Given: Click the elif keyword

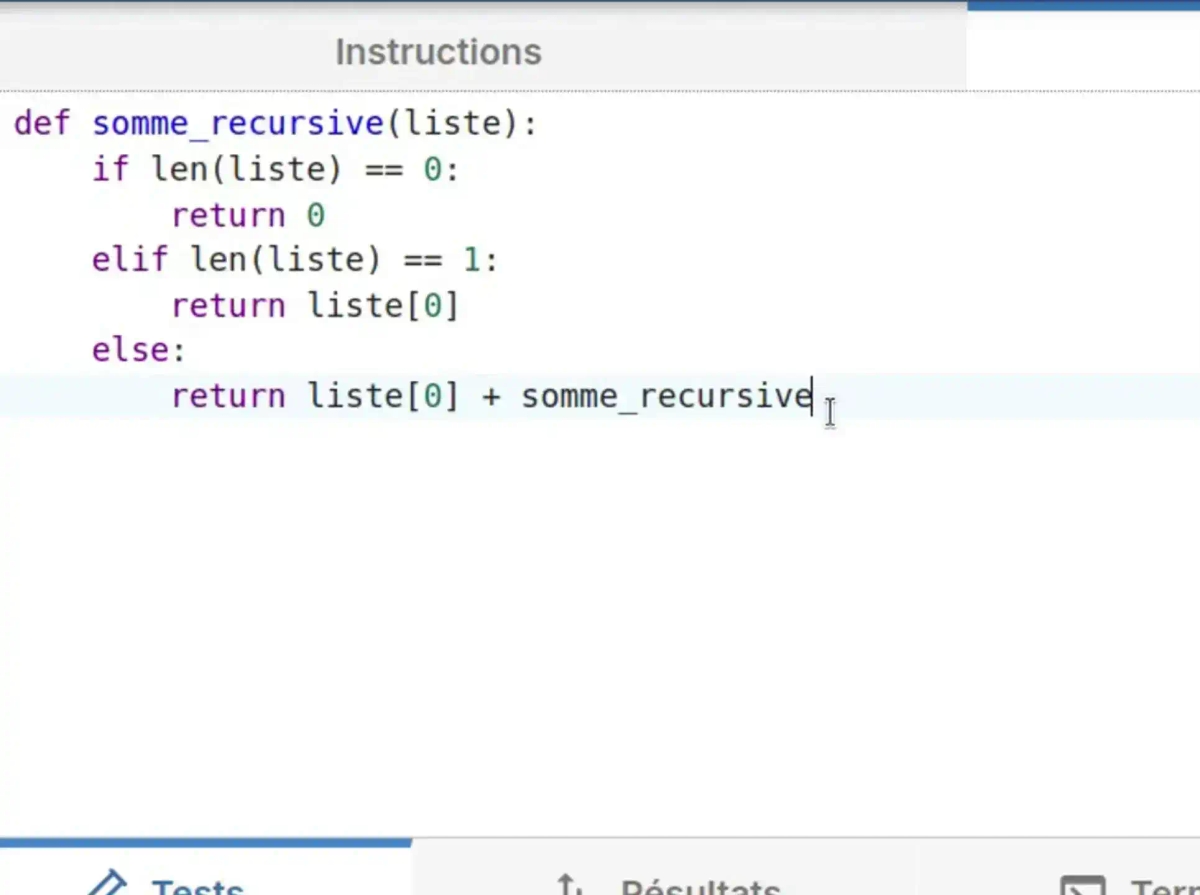Looking at the screenshot, I should [x=130, y=260].
